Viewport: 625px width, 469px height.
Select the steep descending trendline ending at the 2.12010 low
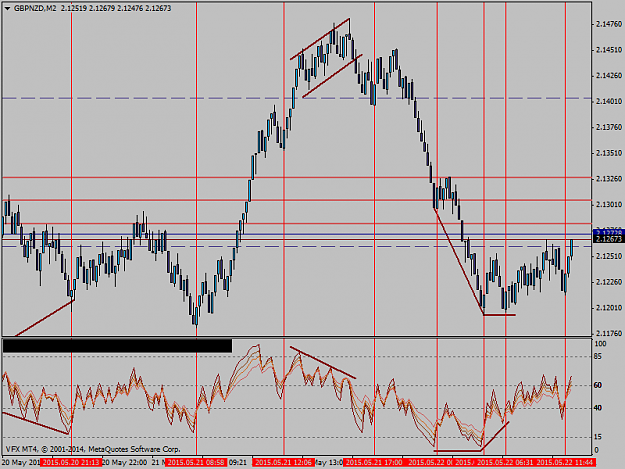pos(459,261)
